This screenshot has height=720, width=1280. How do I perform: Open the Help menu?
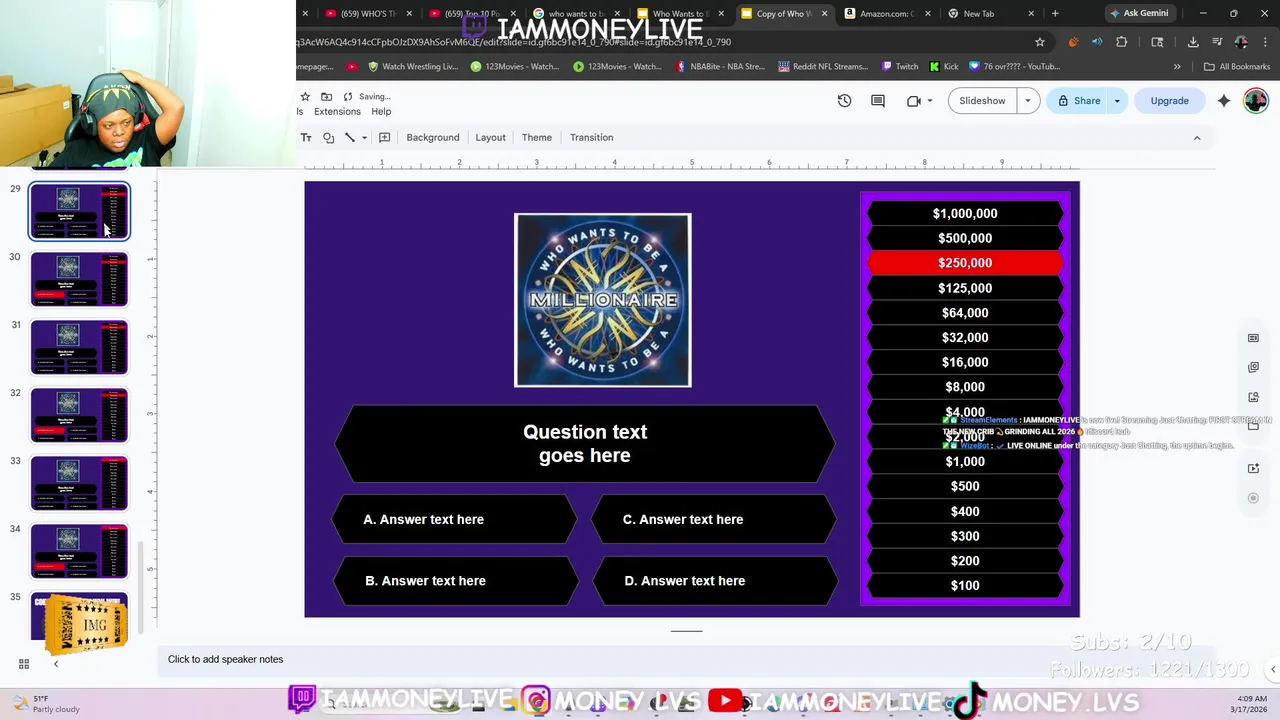[381, 111]
